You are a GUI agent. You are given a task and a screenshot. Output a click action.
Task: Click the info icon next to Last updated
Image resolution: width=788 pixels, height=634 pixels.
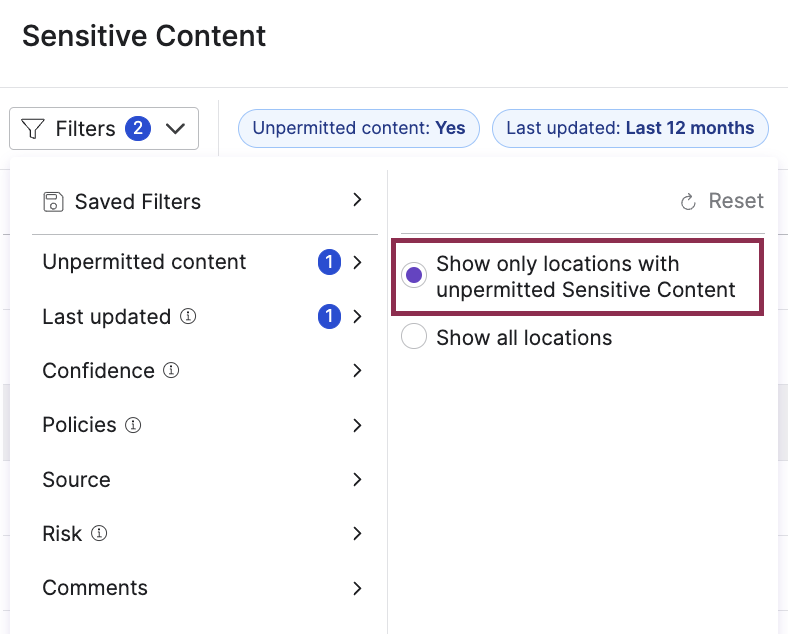[x=188, y=316]
